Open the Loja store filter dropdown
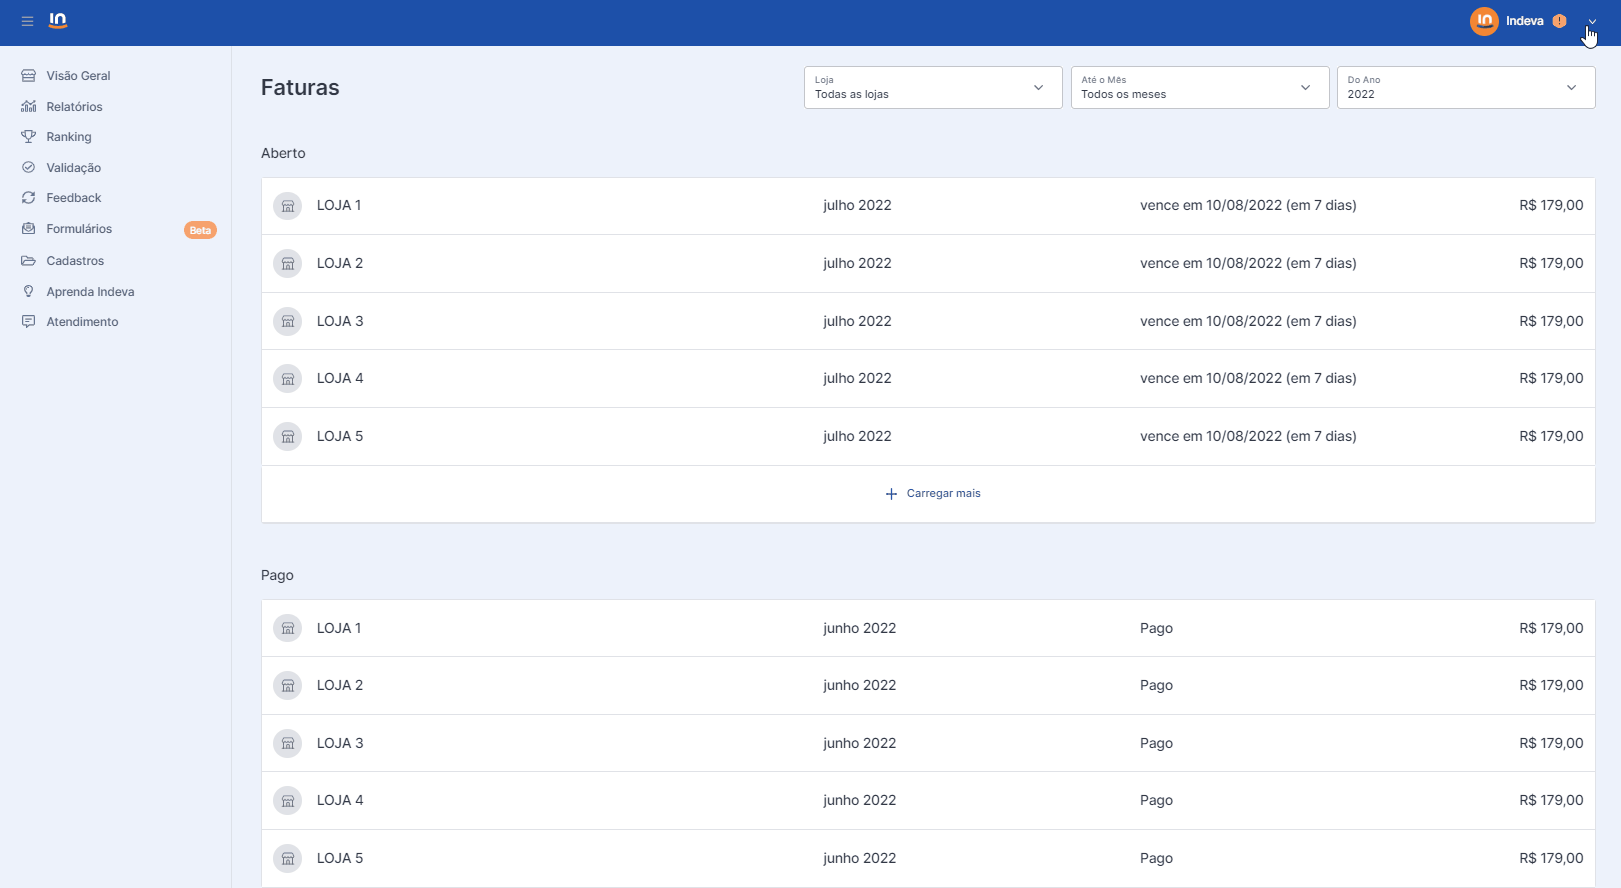The width and height of the screenshot is (1621, 888). [932, 88]
